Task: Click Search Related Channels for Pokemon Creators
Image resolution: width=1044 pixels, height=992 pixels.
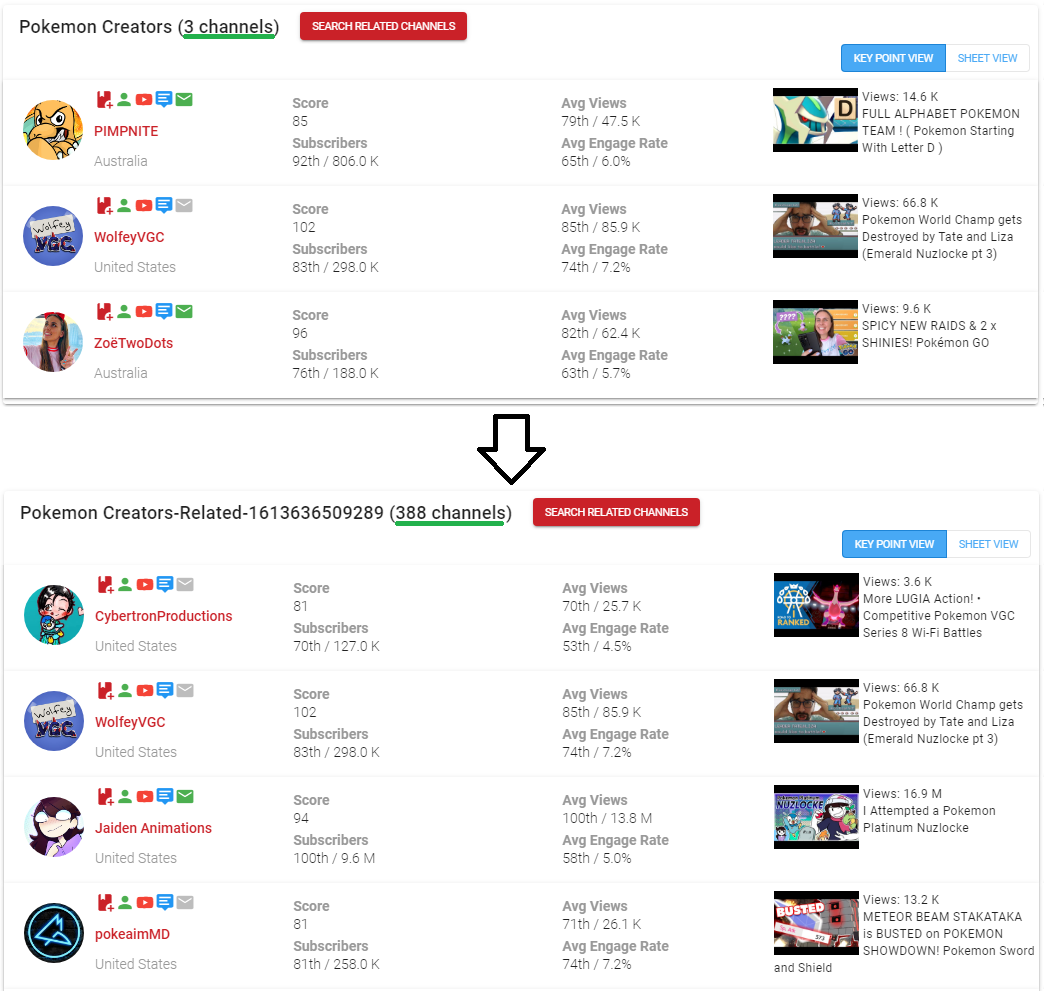Action: tap(384, 26)
